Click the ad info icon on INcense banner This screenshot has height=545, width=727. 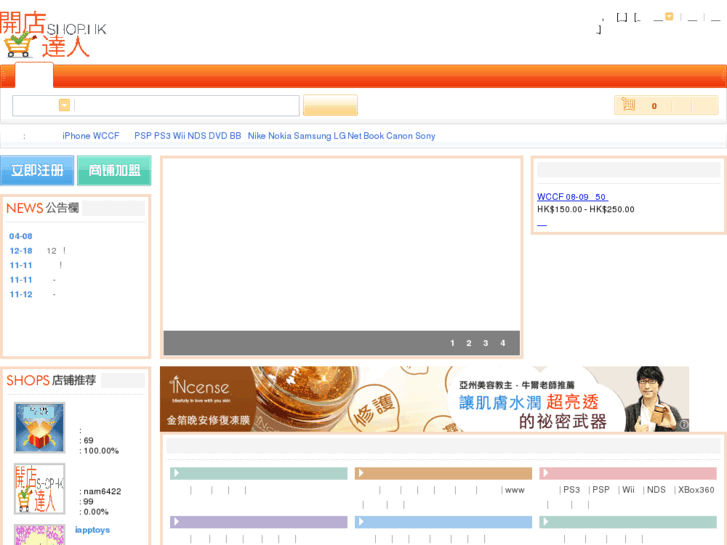click(x=684, y=424)
